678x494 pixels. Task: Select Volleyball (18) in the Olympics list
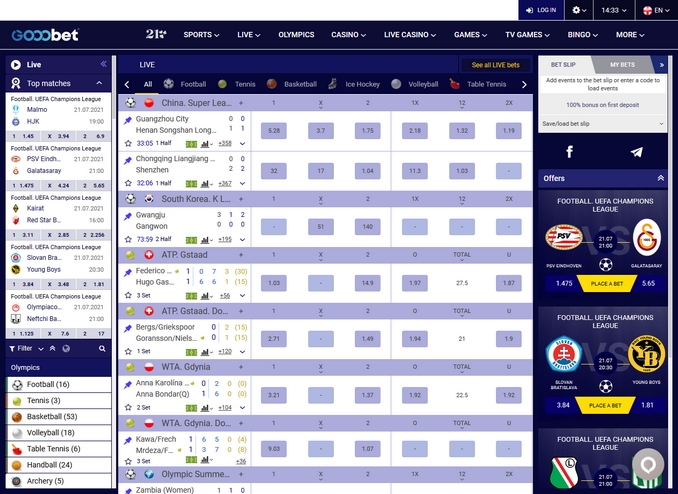[59, 433]
